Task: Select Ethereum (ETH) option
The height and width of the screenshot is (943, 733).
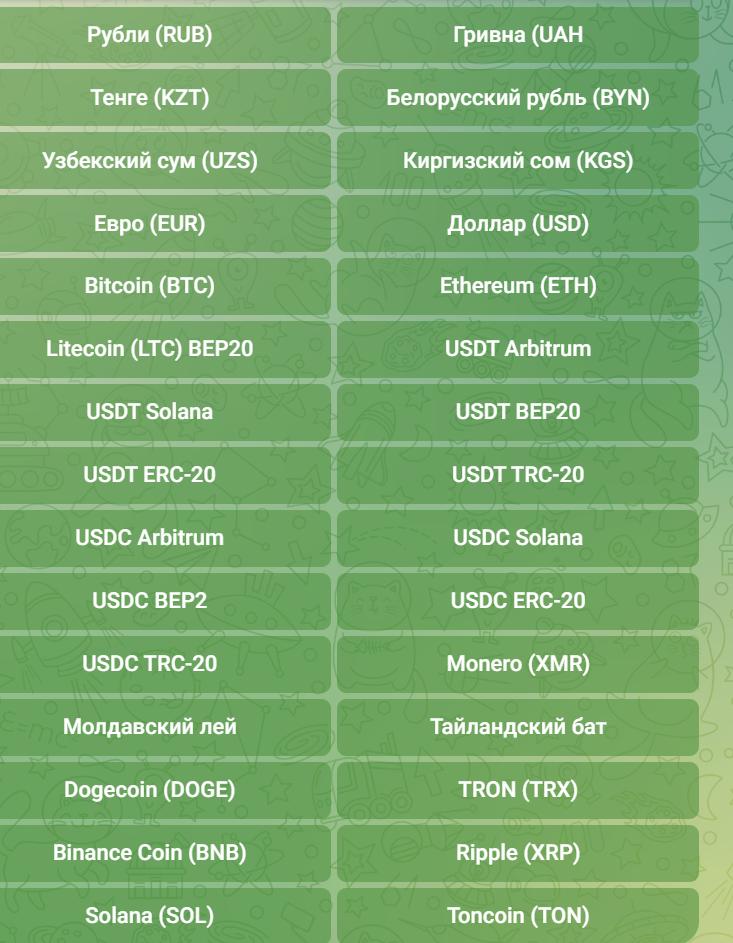Action: (x=518, y=287)
